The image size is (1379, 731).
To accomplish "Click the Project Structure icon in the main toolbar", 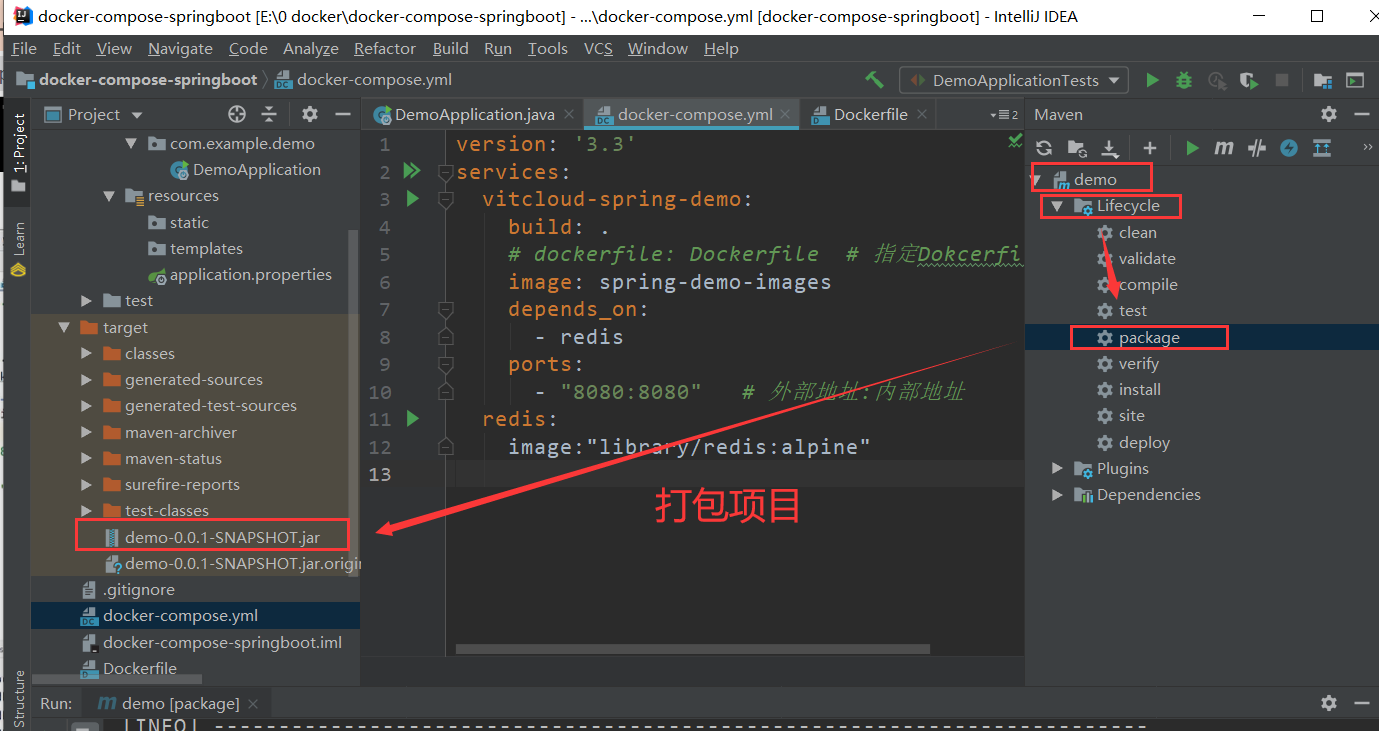I will point(1322,80).
